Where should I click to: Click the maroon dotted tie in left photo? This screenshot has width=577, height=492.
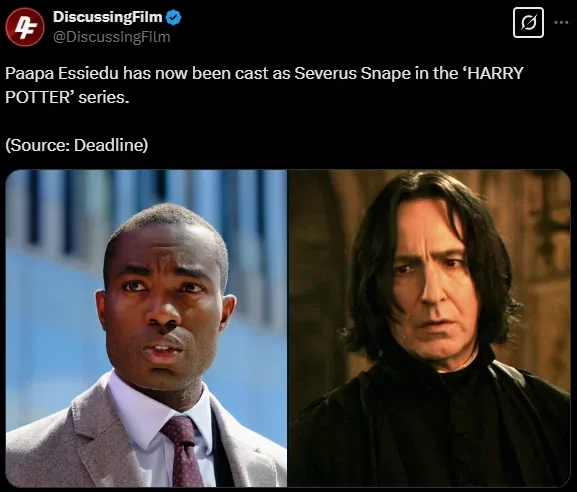(x=183, y=452)
